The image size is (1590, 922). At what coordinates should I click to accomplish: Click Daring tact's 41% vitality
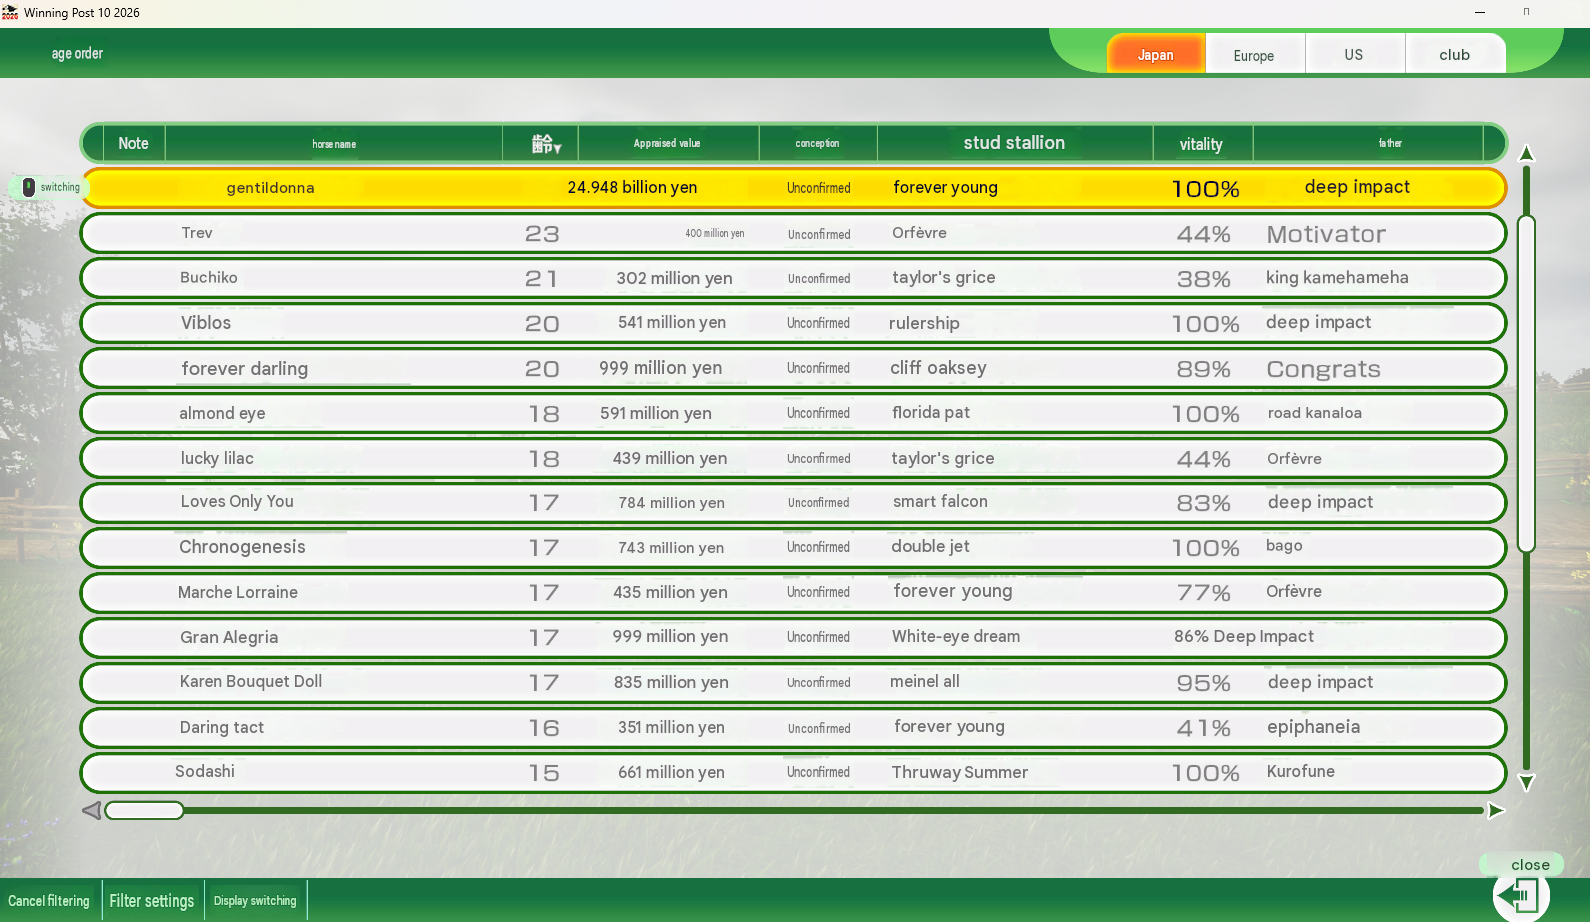pos(1203,729)
